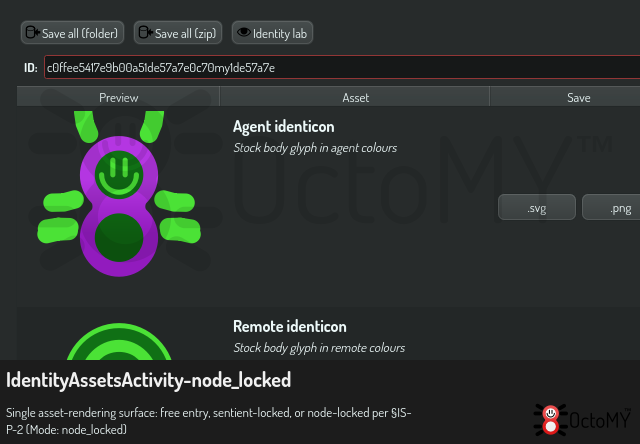Image resolution: width=640 pixels, height=444 pixels.
Task: Click the eye icon on Identity lab
Action: (x=244, y=32)
